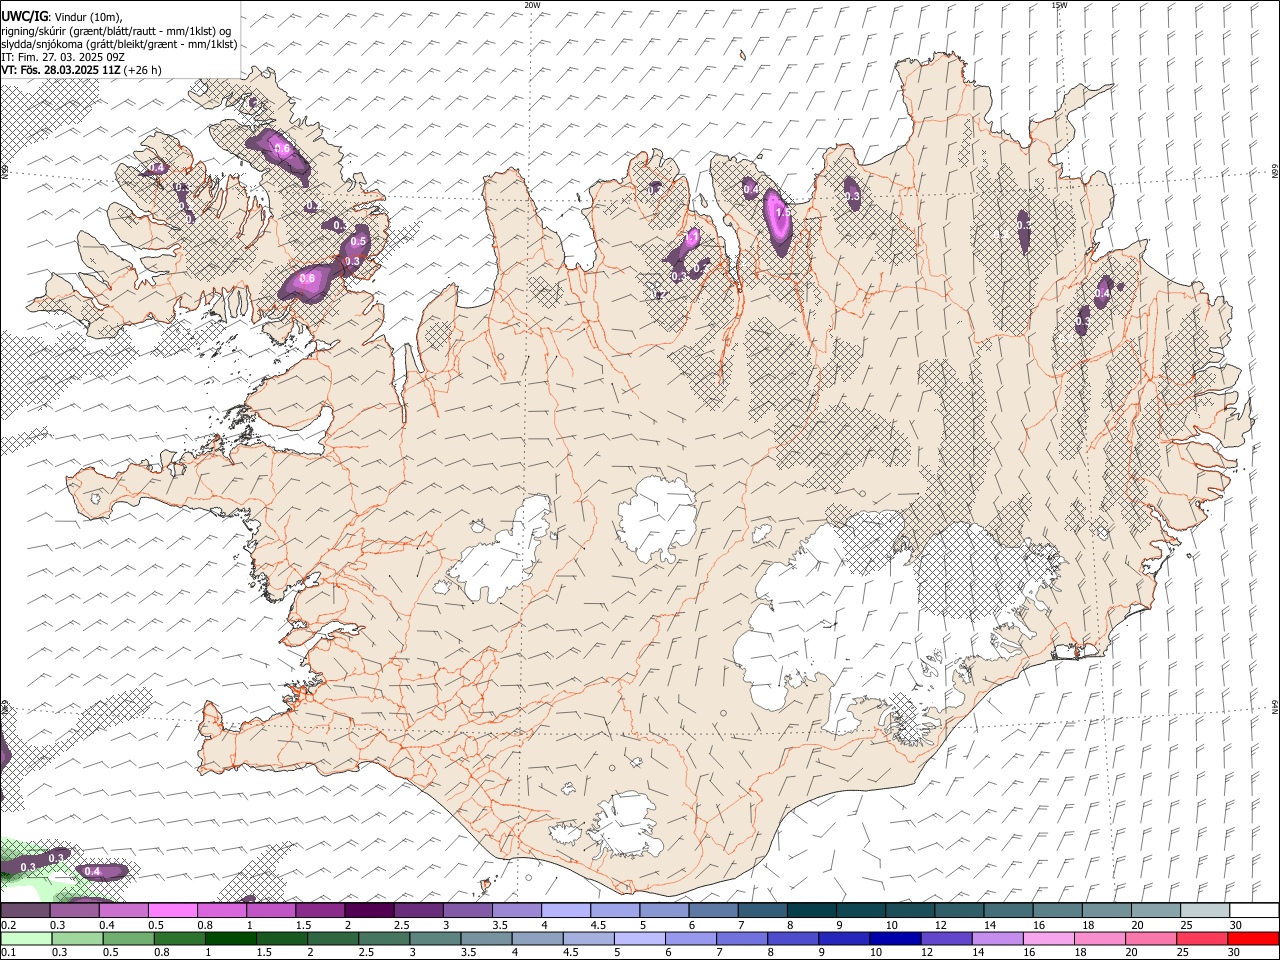Image resolution: width=1280 pixels, height=960 pixels.
Task: Pick the darkest purple swatch between 2 and 2.5
Action: 369,910
